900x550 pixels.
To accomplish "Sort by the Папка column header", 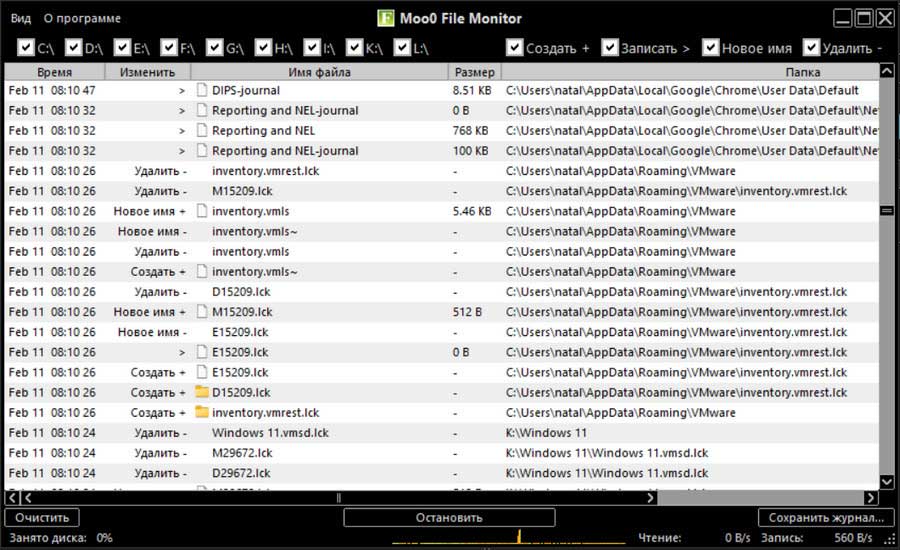I will pyautogui.click(x=690, y=72).
